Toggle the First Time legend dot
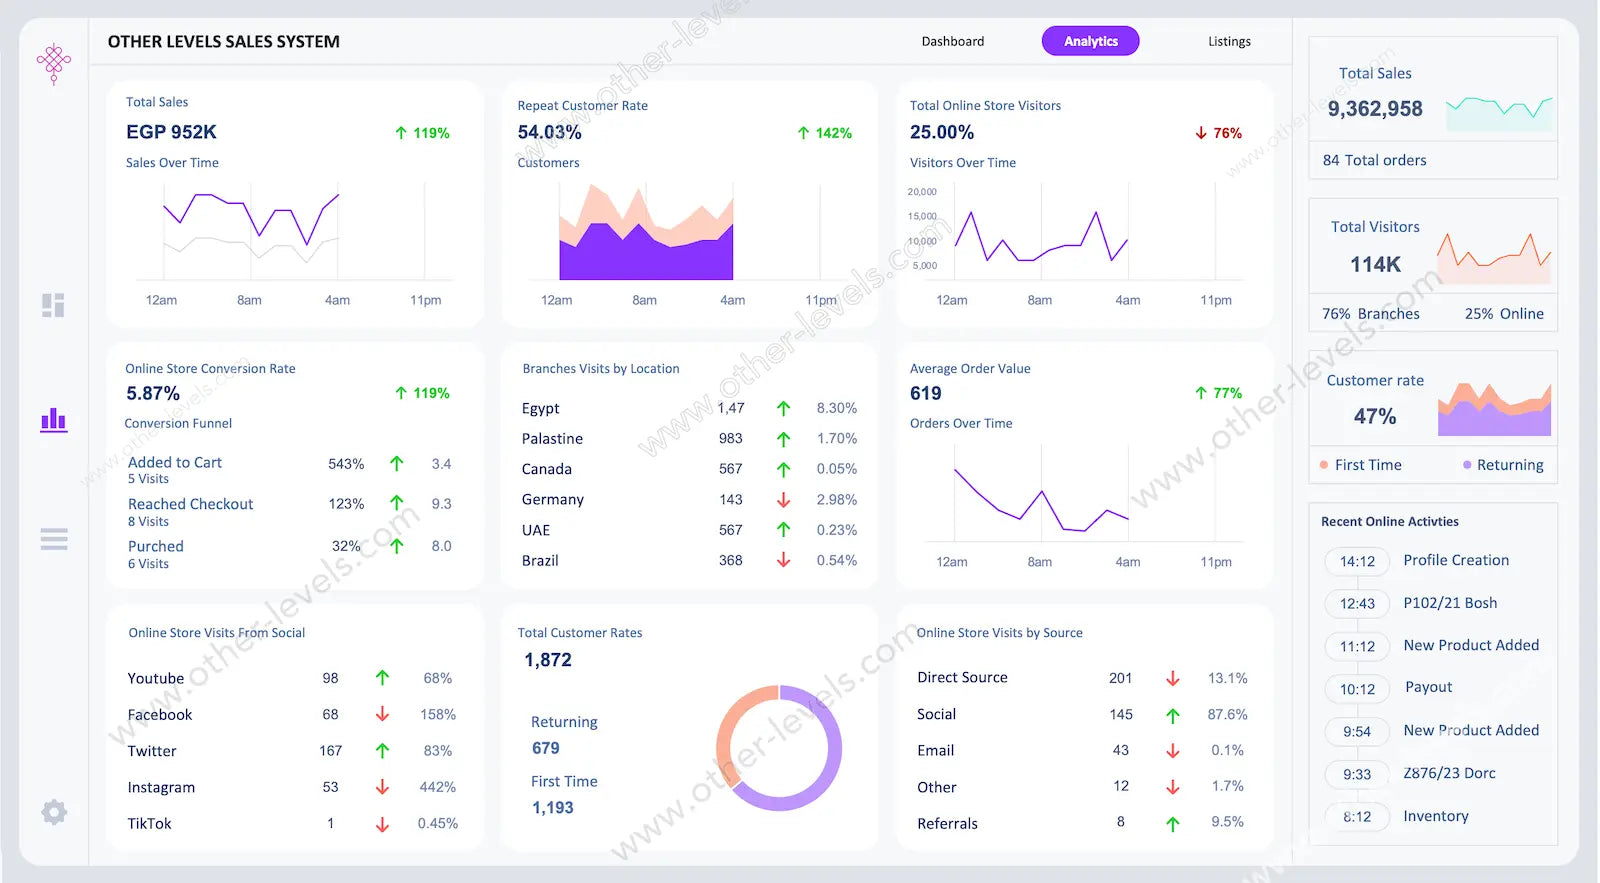The height and width of the screenshot is (883, 1600). pyautogui.click(x=1324, y=465)
